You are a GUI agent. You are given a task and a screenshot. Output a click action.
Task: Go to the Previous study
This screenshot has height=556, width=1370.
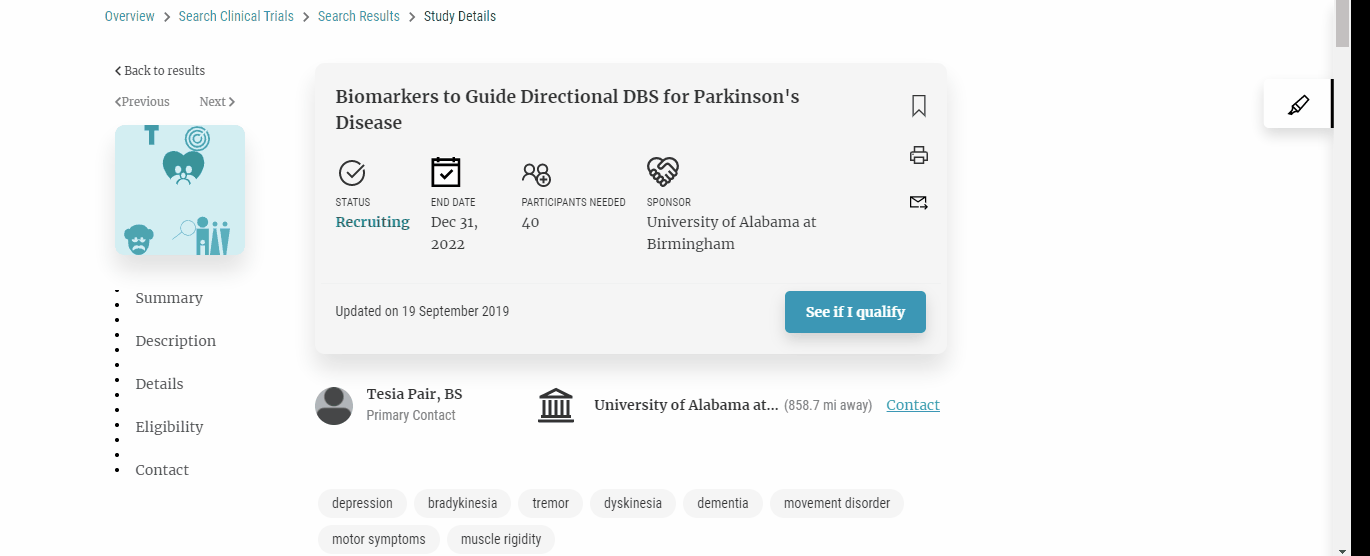pos(142,102)
